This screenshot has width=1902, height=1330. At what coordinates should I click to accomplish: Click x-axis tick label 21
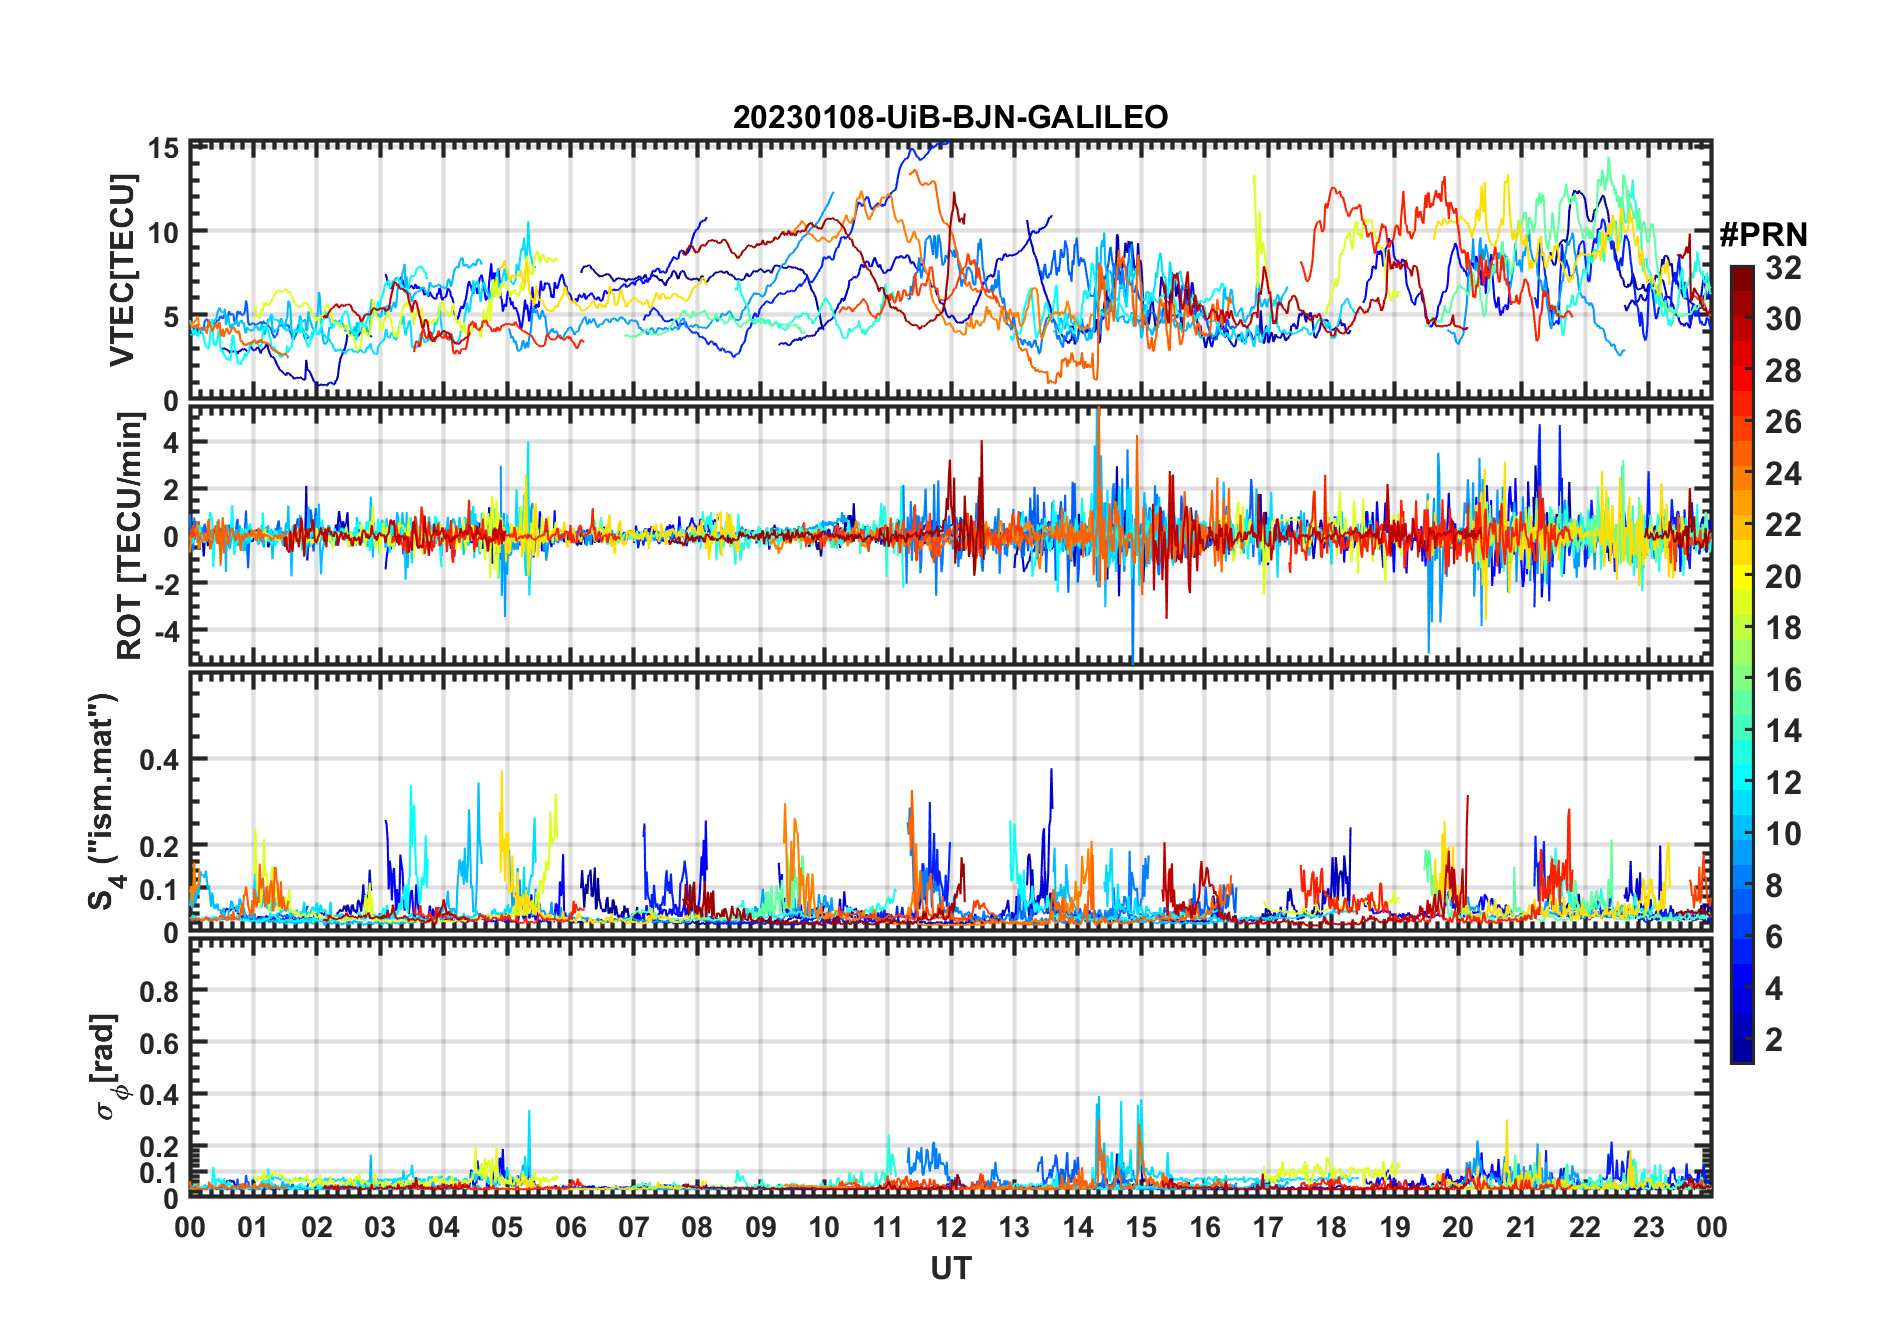click(x=1521, y=1228)
